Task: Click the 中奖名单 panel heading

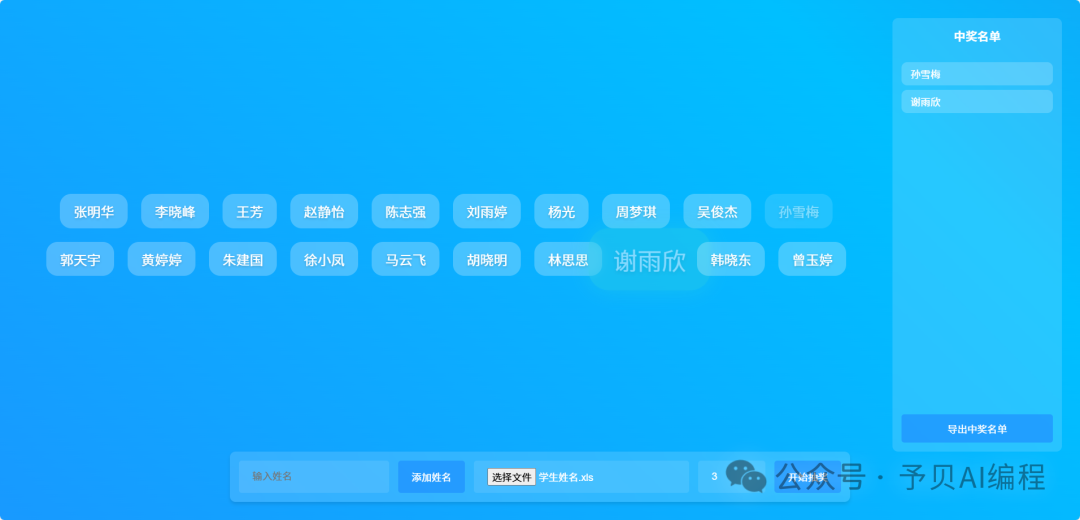Action: [977, 37]
